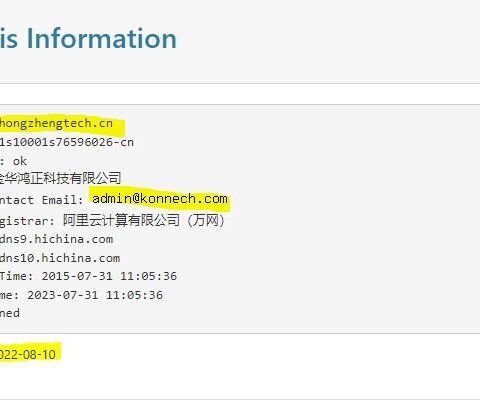480x402 pixels.
Task: Click the 11:05:36 time on the registration line
Action: click(149, 276)
